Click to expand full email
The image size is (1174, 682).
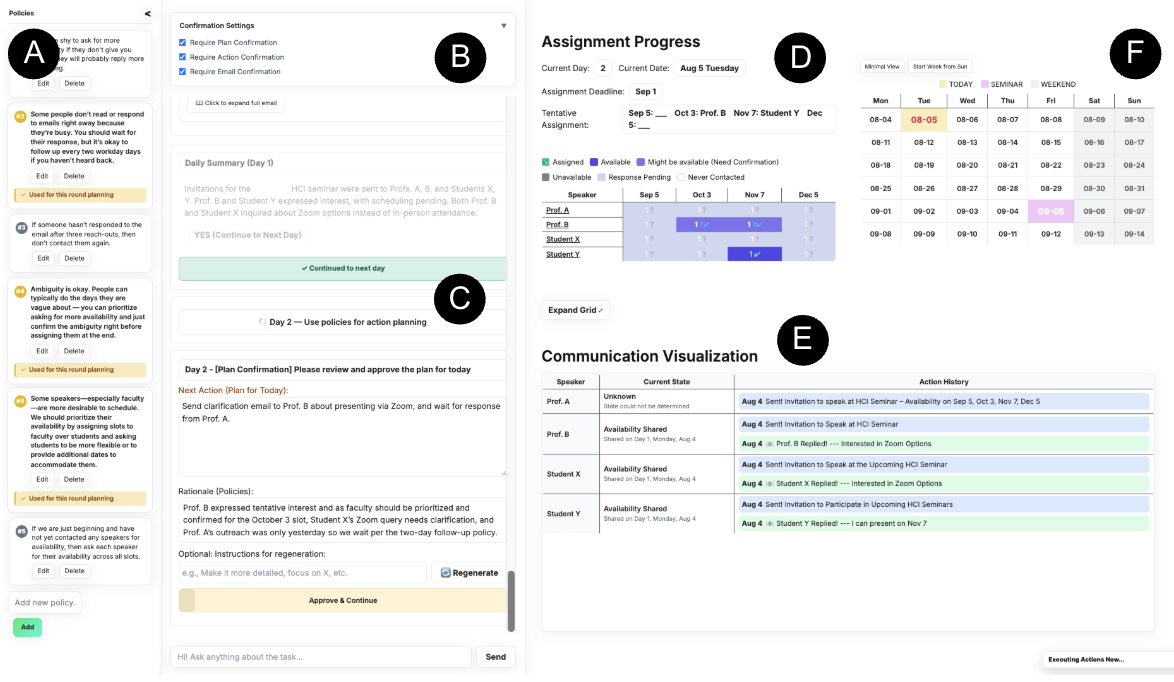[236, 103]
